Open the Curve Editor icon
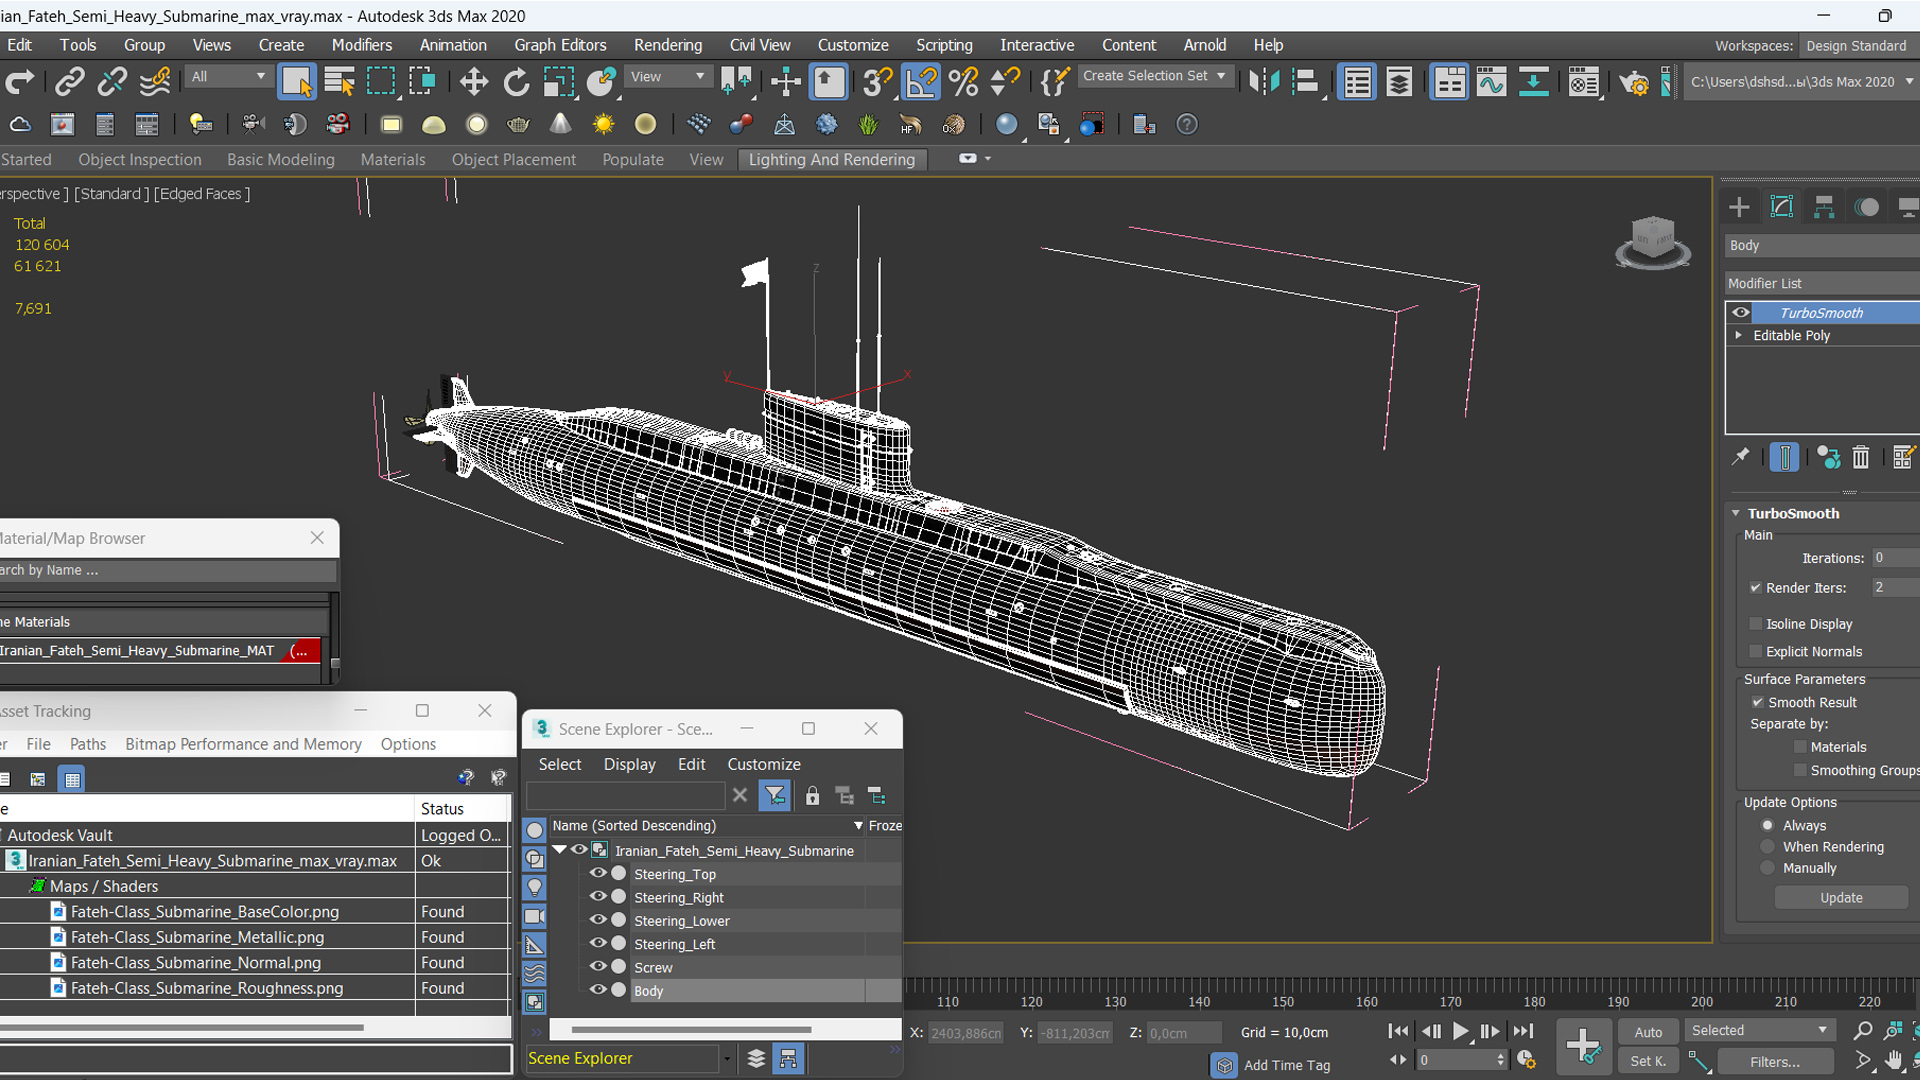This screenshot has width=1920, height=1080. (1490, 82)
